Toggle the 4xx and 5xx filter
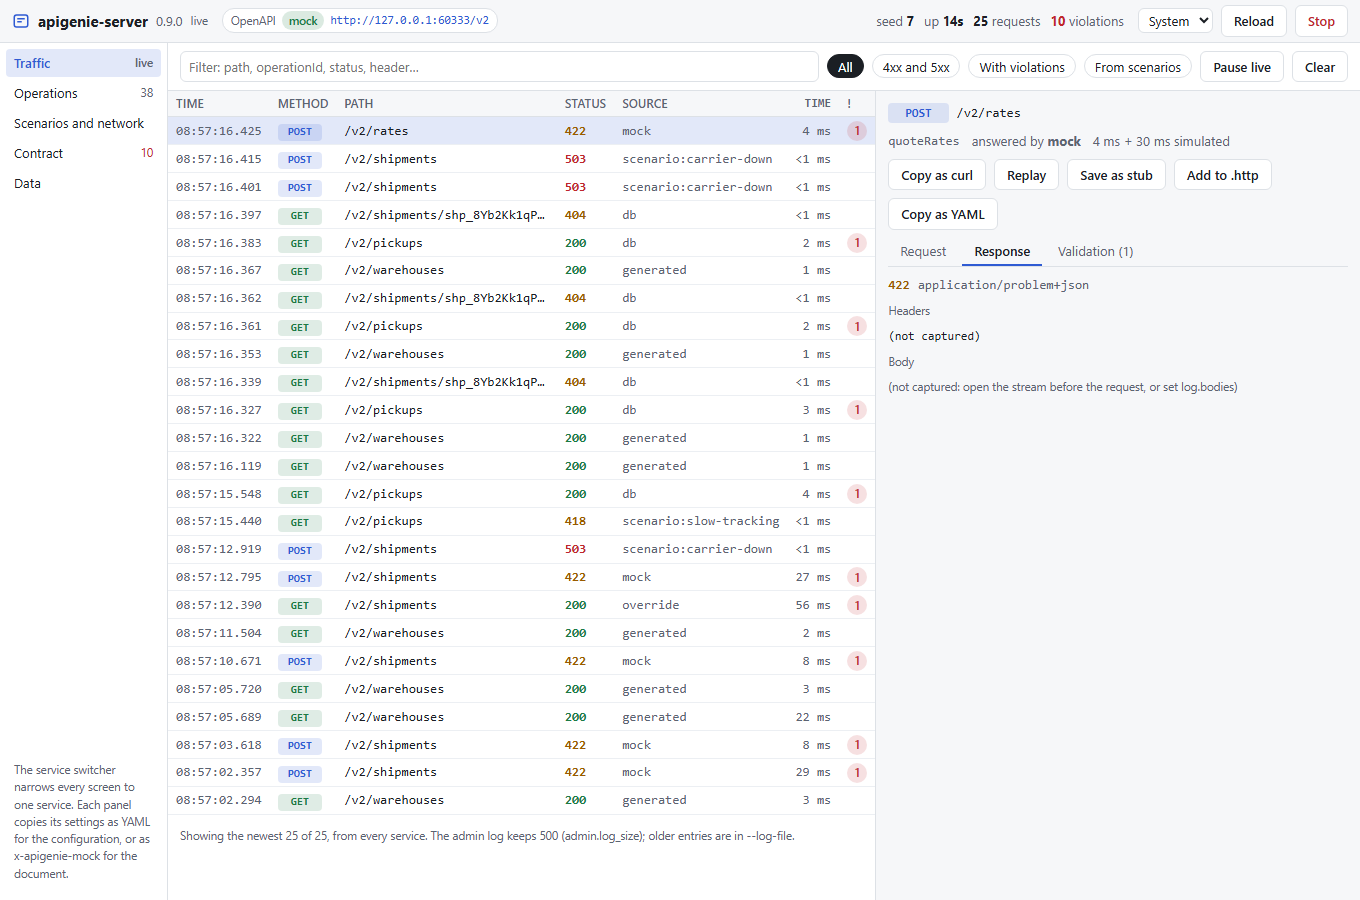Screen dimensions: 1360x900 pos(916,67)
